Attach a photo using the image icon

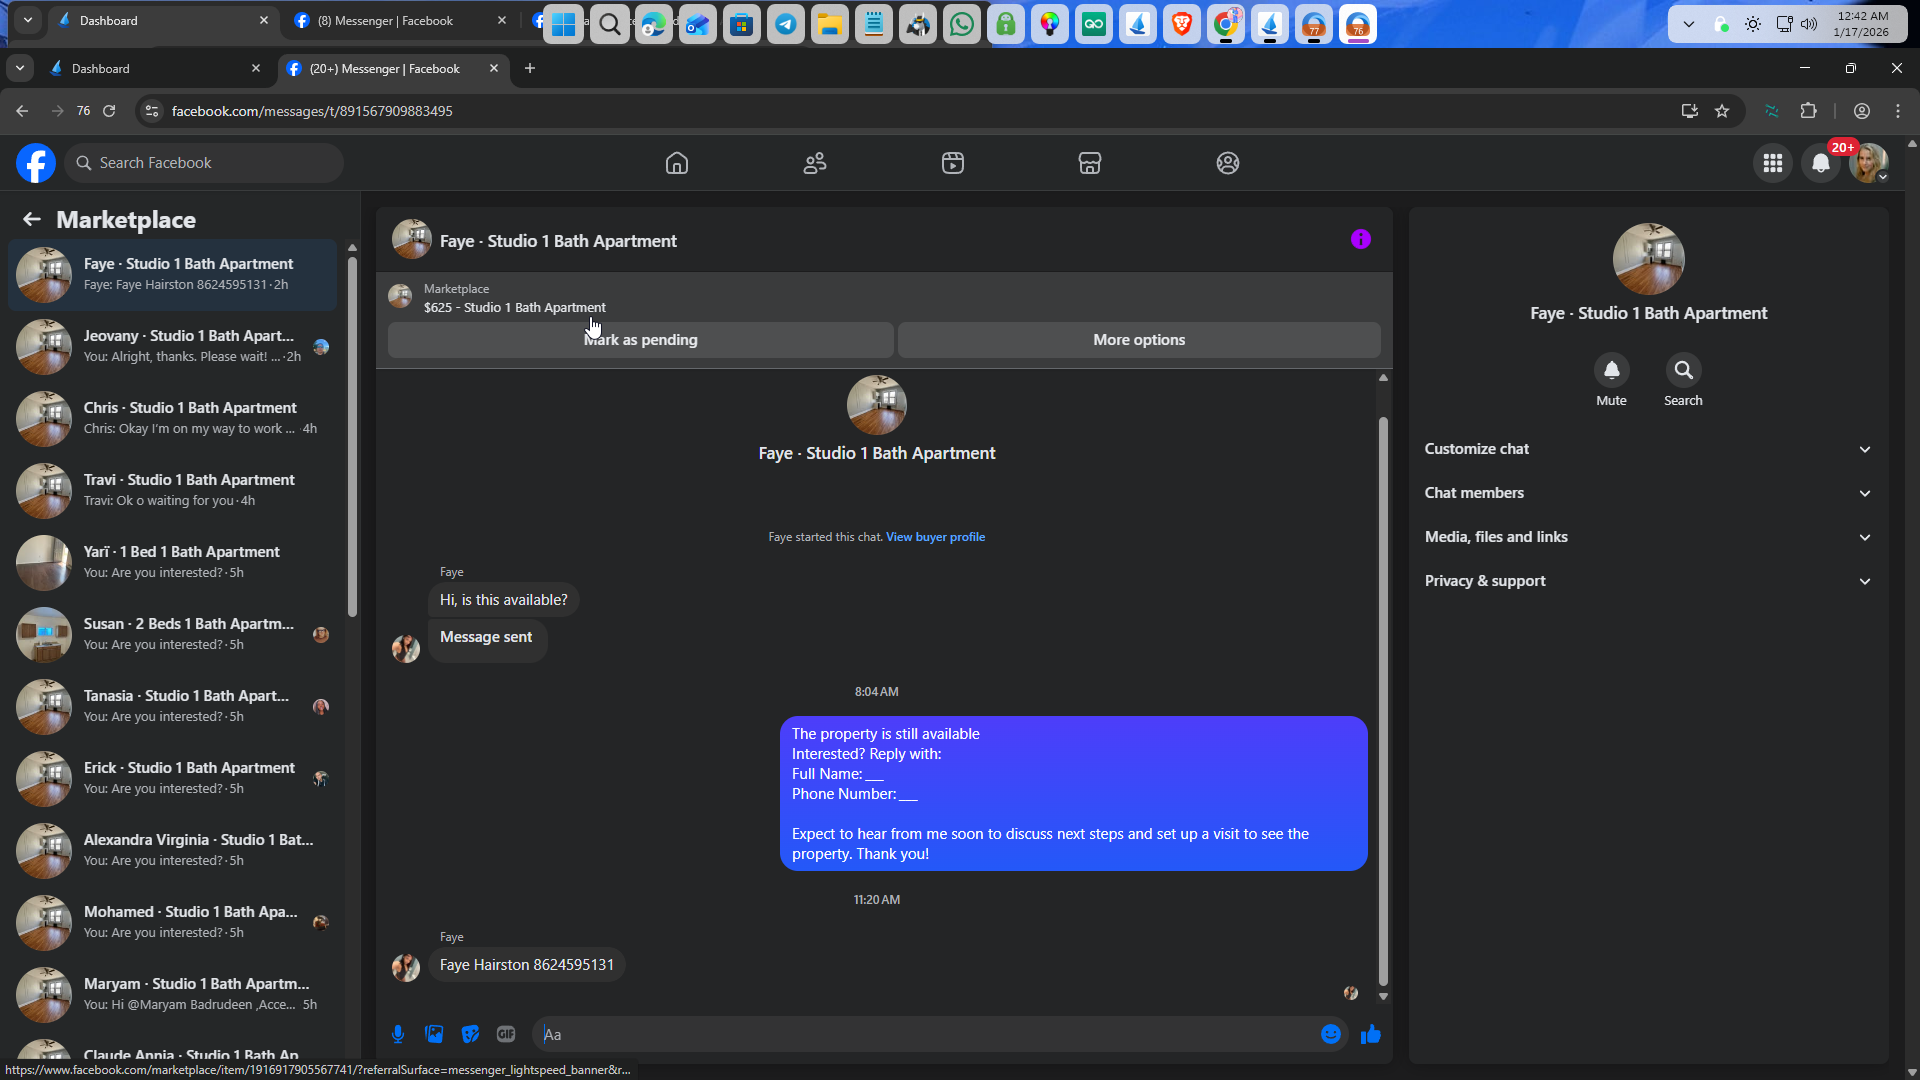click(434, 1034)
